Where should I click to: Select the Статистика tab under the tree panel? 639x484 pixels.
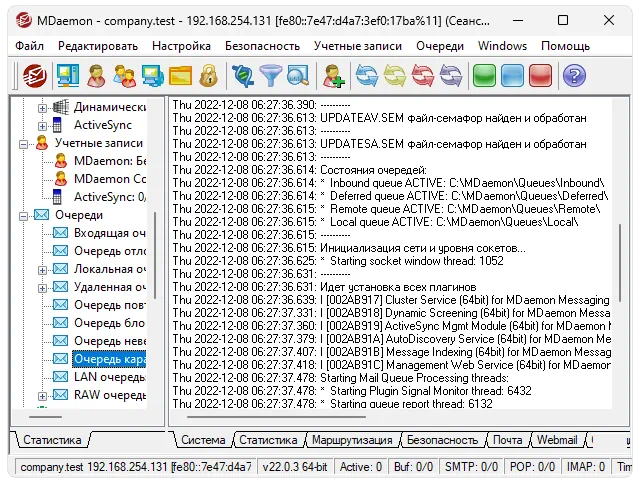click(x=52, y=440)
